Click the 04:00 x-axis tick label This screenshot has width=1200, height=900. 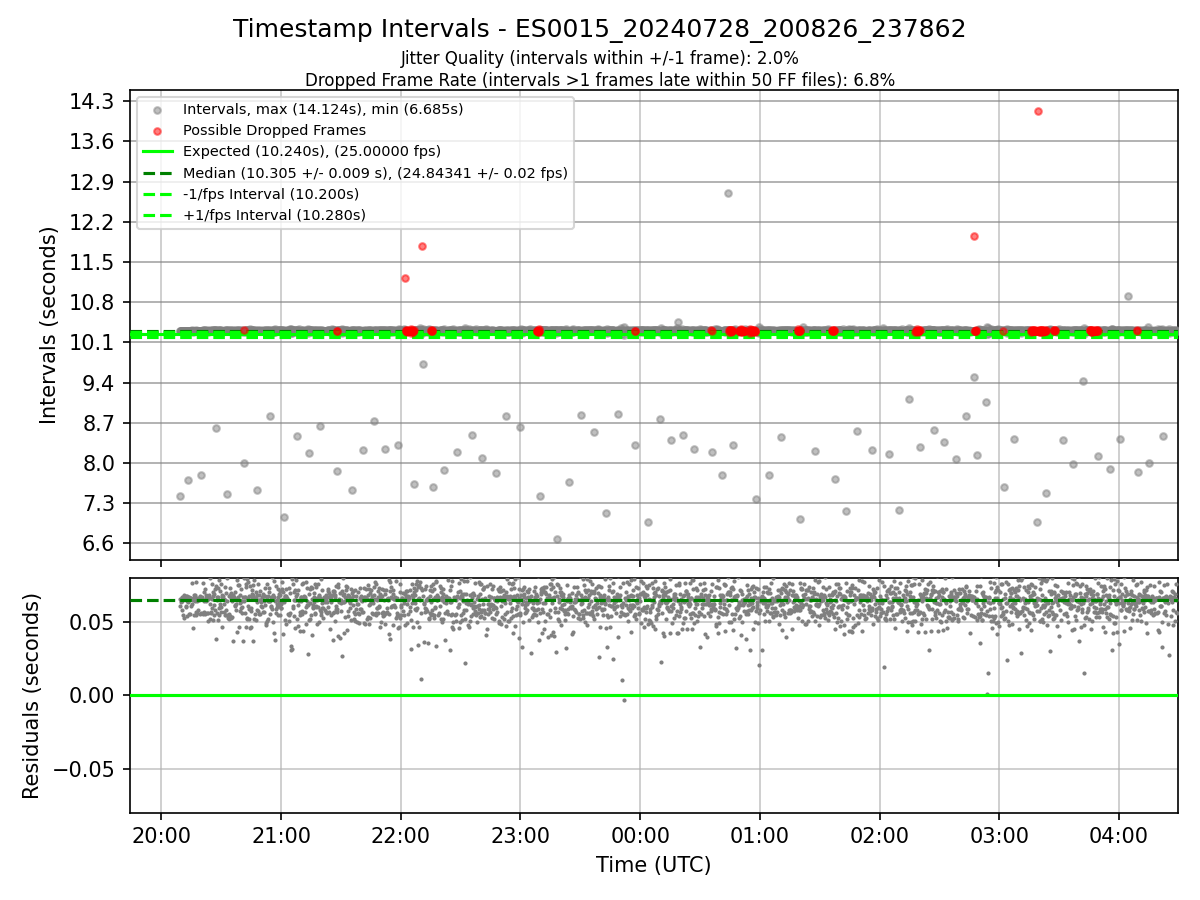1118,835
